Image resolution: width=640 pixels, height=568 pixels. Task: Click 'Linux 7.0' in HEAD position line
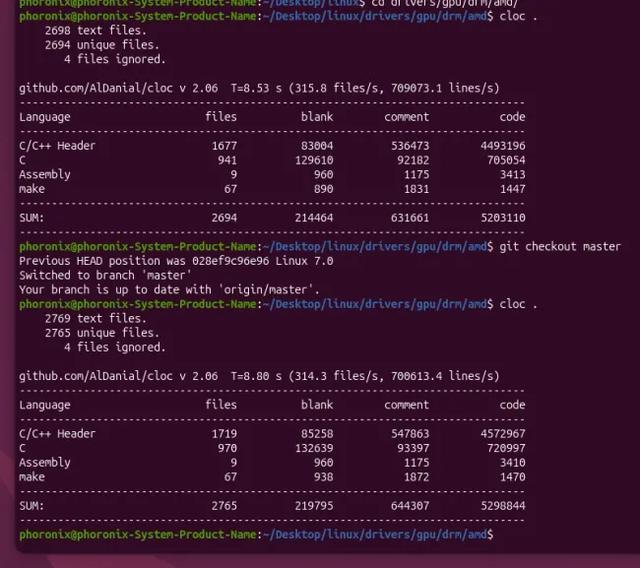click(x=304, y=261)
